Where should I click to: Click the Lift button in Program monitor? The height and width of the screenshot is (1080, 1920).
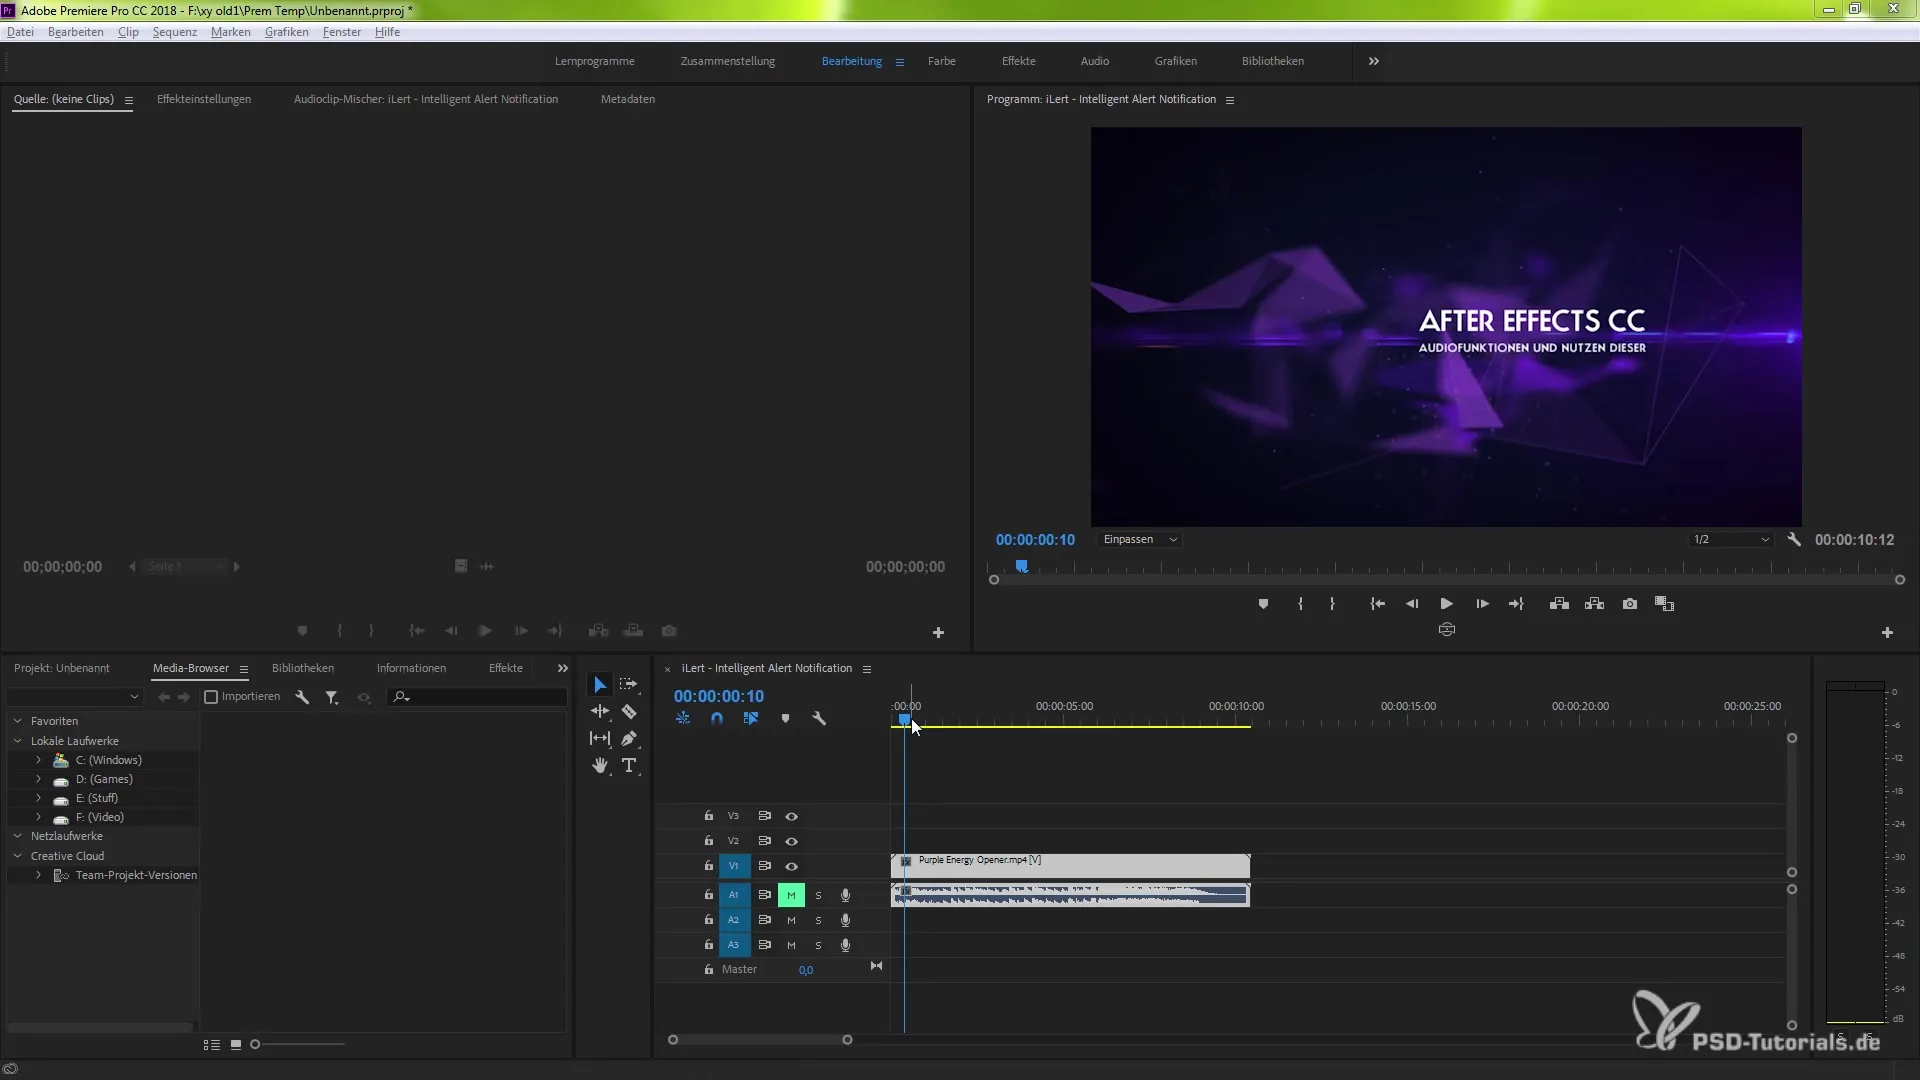pos(1559,604)
